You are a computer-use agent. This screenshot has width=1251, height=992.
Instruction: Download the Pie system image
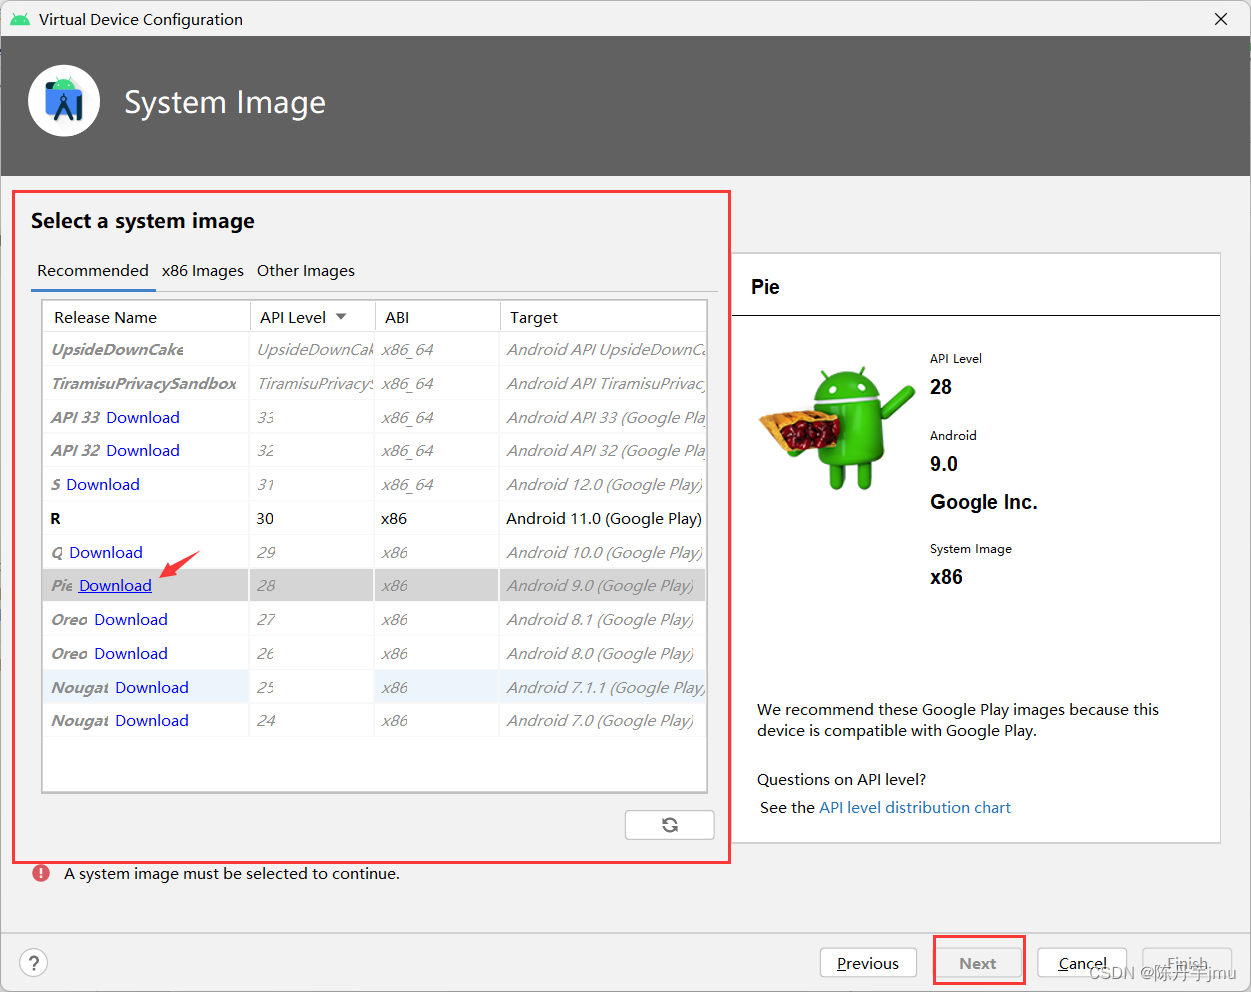[x=115, y=586]
